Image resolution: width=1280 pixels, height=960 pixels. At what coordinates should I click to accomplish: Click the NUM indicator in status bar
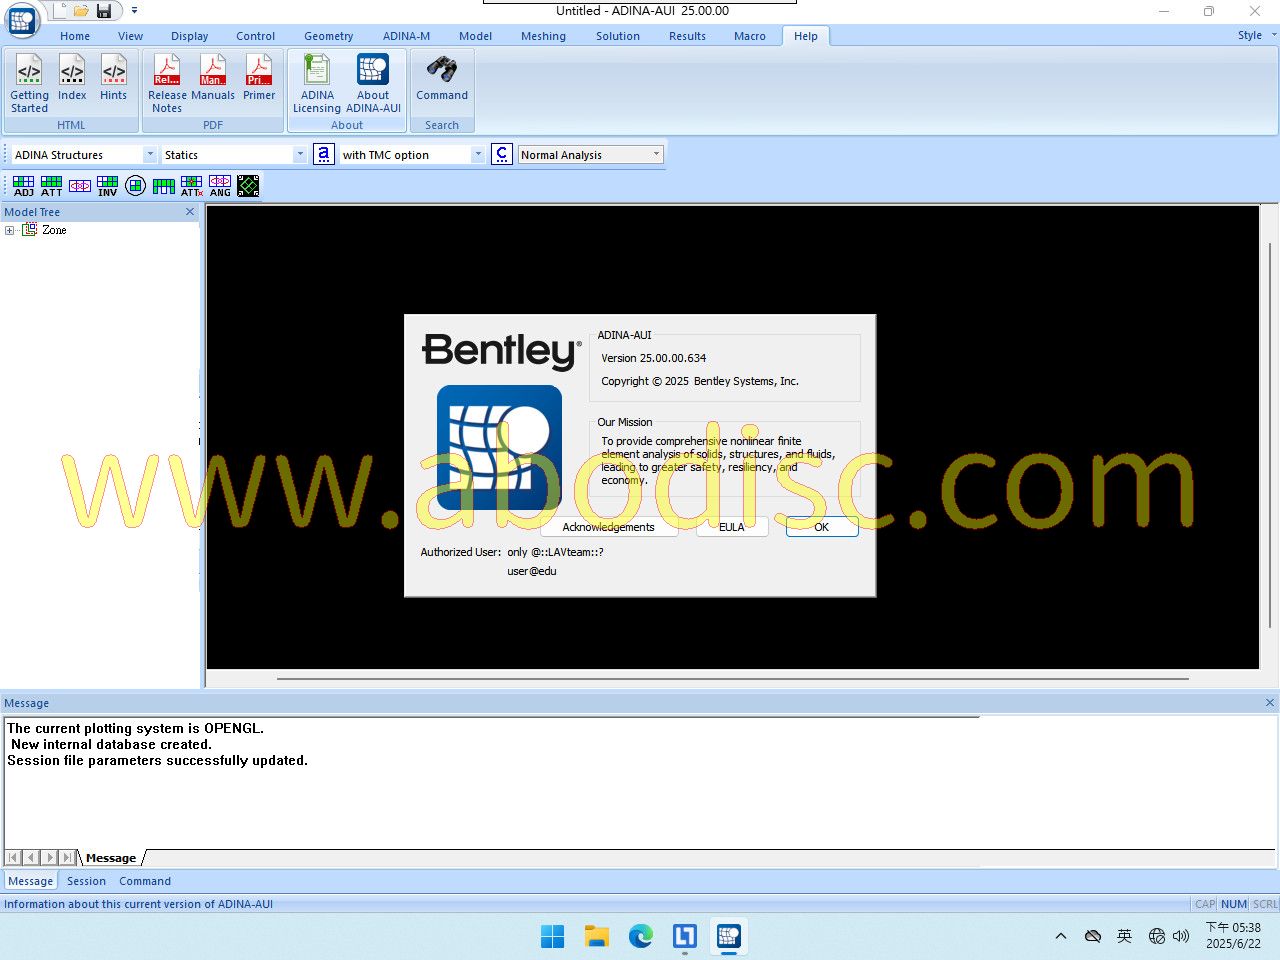pyautogui.click(x=1234, y=904)
